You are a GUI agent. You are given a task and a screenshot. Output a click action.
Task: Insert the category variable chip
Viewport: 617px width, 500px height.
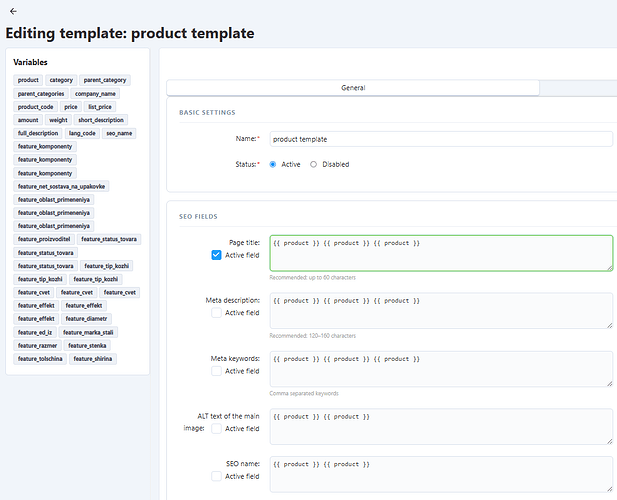pos(61,80)
